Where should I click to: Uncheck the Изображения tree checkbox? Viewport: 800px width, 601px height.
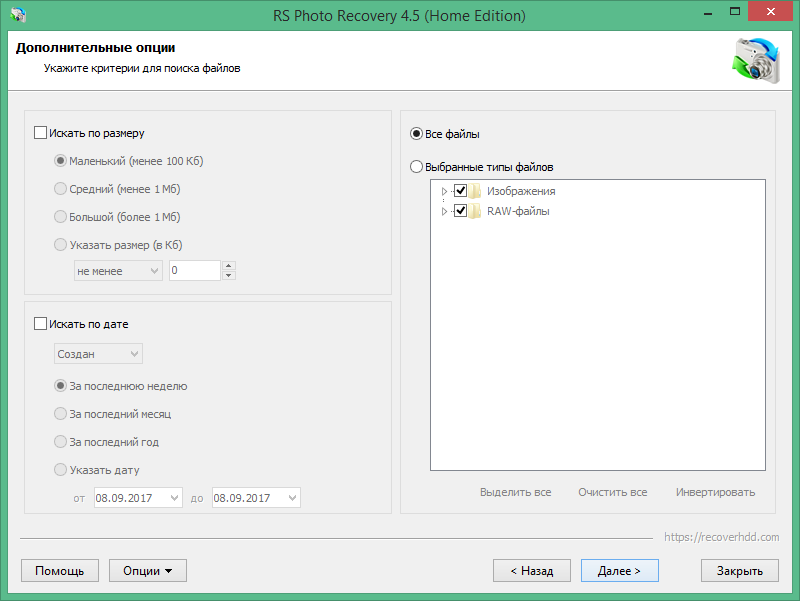[461, 191]
